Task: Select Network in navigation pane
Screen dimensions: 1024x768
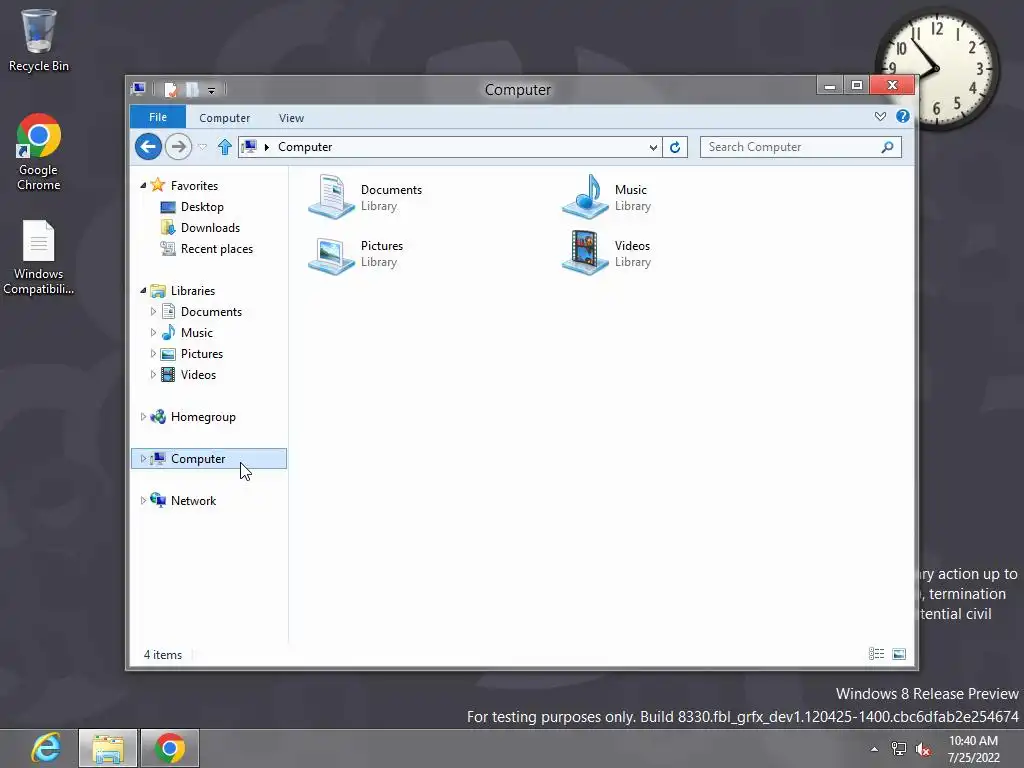Action: (x=193, y=500)
